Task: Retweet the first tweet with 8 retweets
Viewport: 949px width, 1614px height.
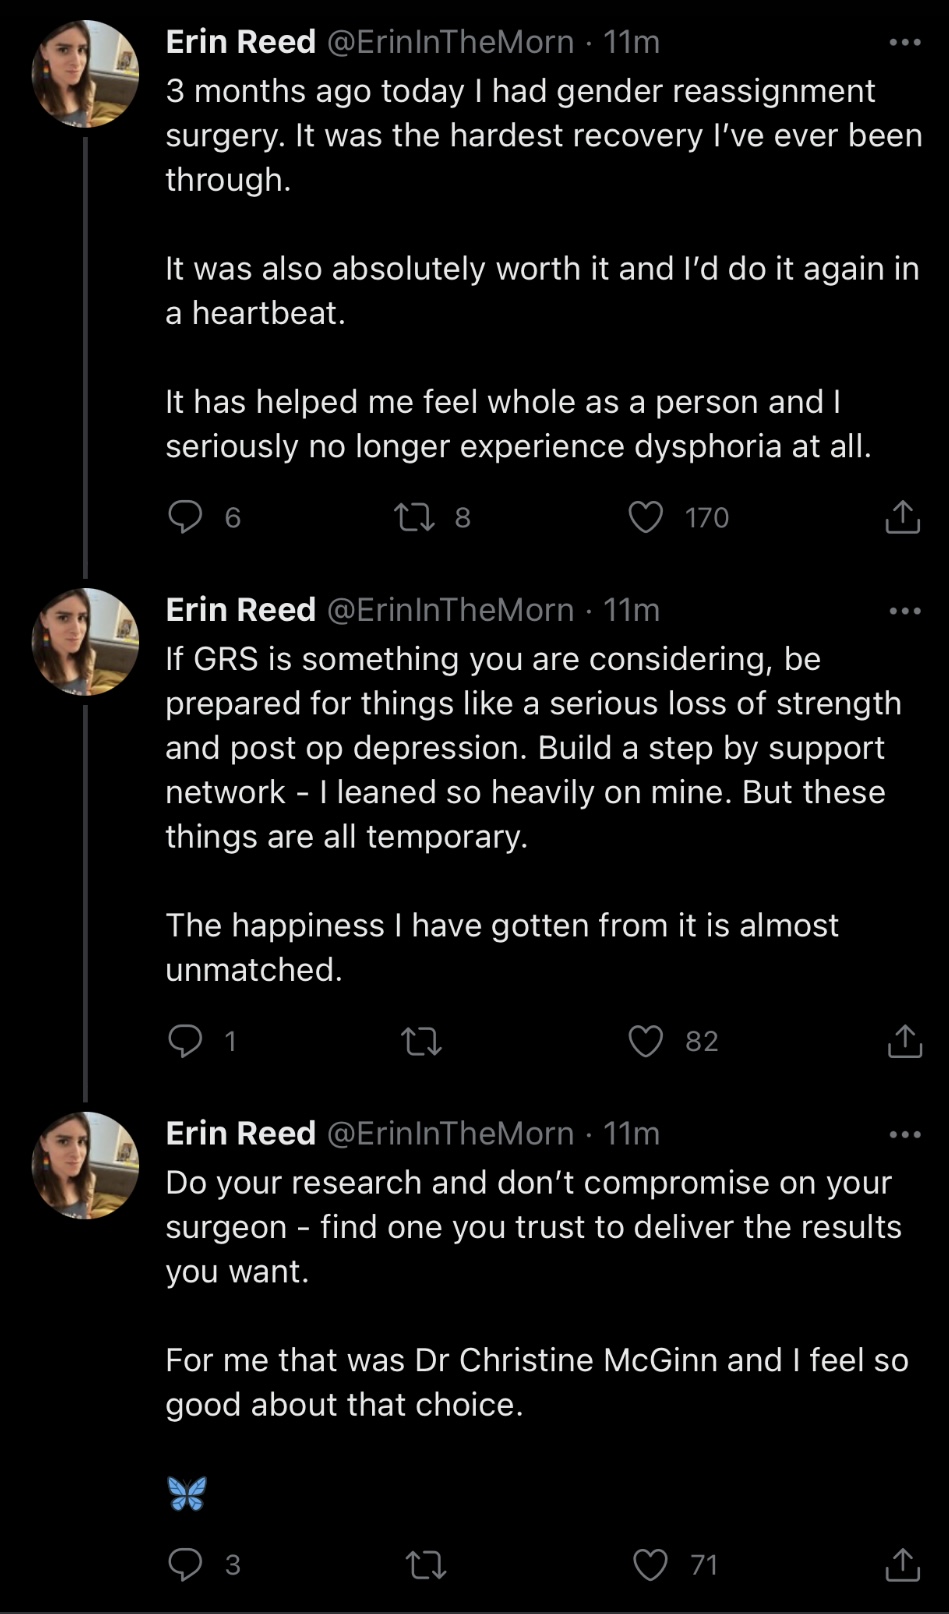Action: click(414, 517)
